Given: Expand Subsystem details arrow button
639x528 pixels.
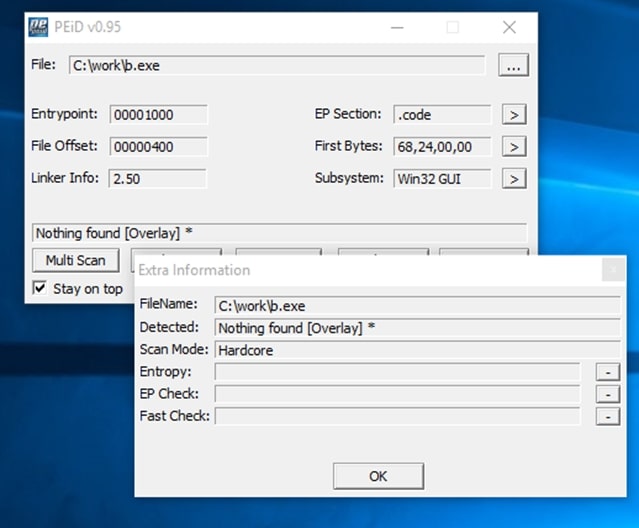Looking at the screenshot, I should [514, 179].
